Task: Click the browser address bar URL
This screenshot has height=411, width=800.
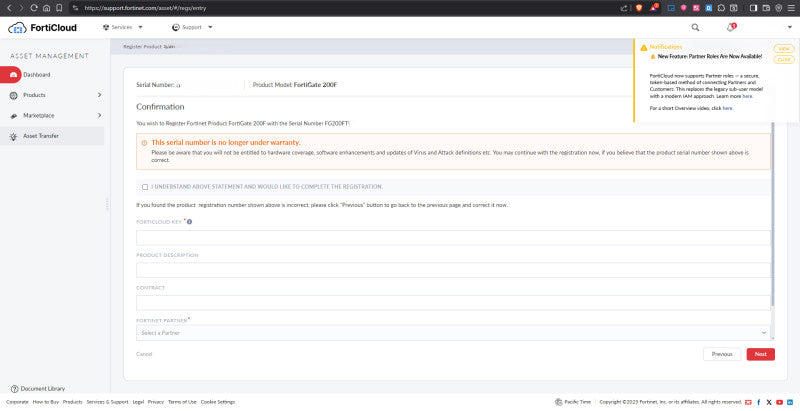Action: point(145,8)
